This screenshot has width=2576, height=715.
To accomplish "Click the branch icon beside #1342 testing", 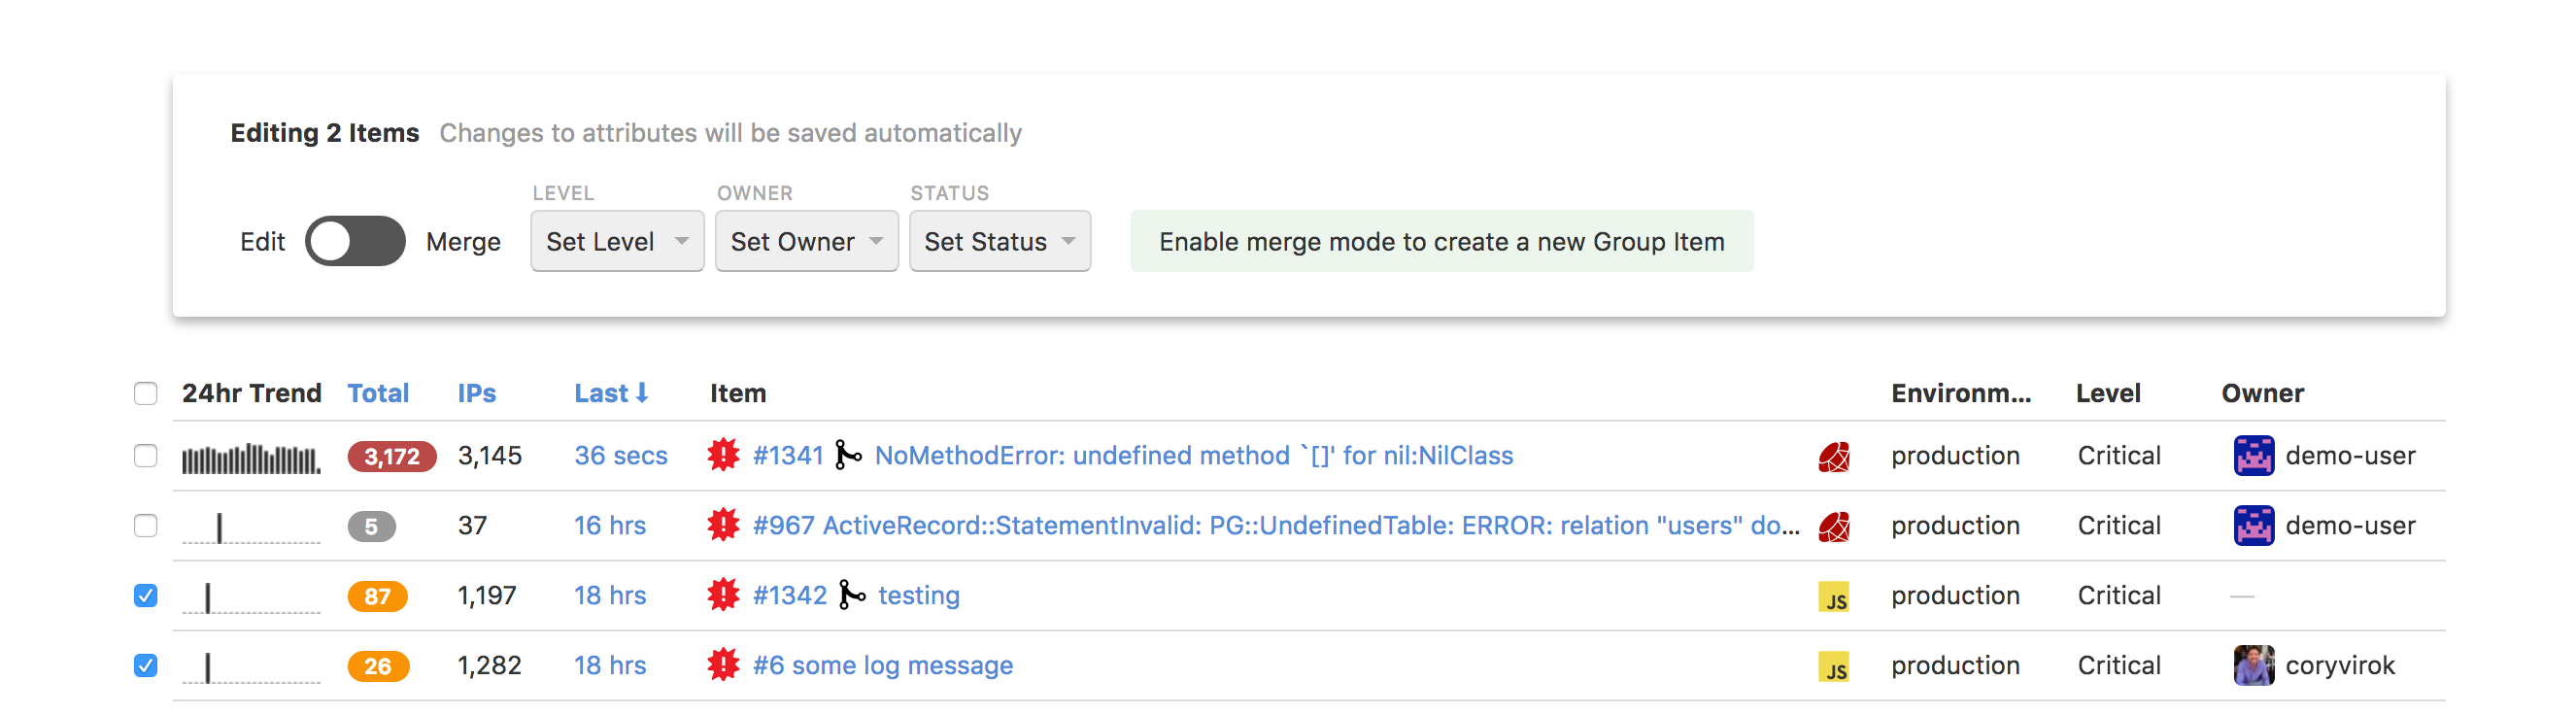I will coord(851,595).
